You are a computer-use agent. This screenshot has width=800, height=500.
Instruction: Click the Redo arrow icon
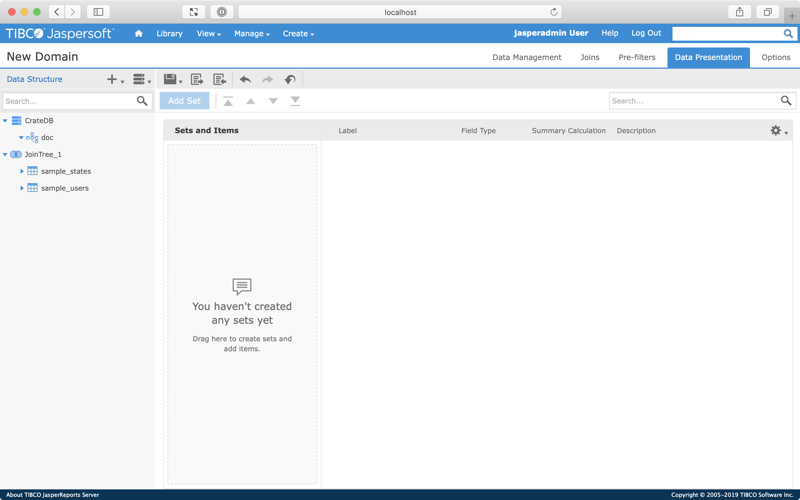click(267, 79)
